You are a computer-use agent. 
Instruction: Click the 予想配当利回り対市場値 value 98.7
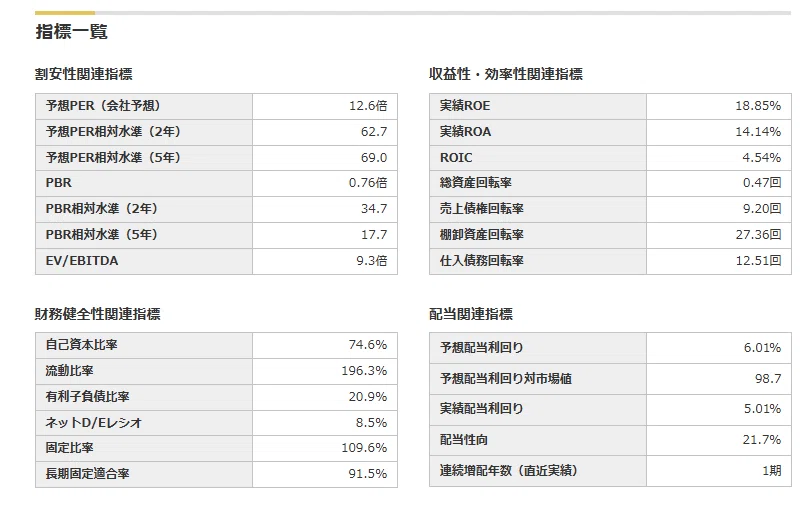768,379
